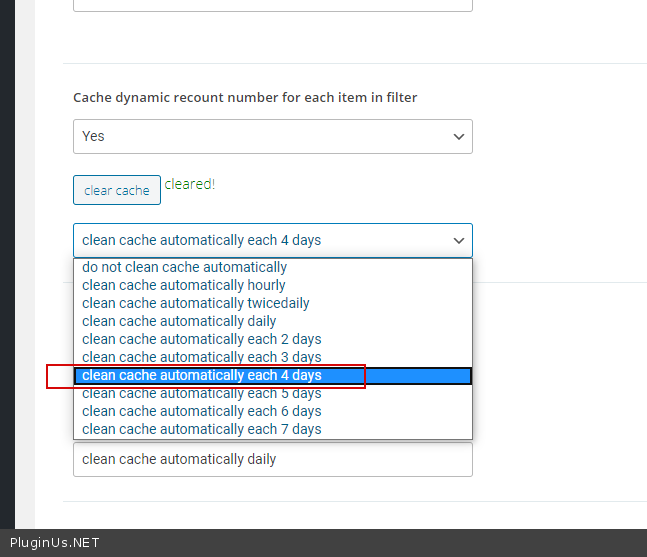The image size is (647, 557).
Task: Select 'clean cache automatically daily' in the list
Action: [x=180, y=321]
